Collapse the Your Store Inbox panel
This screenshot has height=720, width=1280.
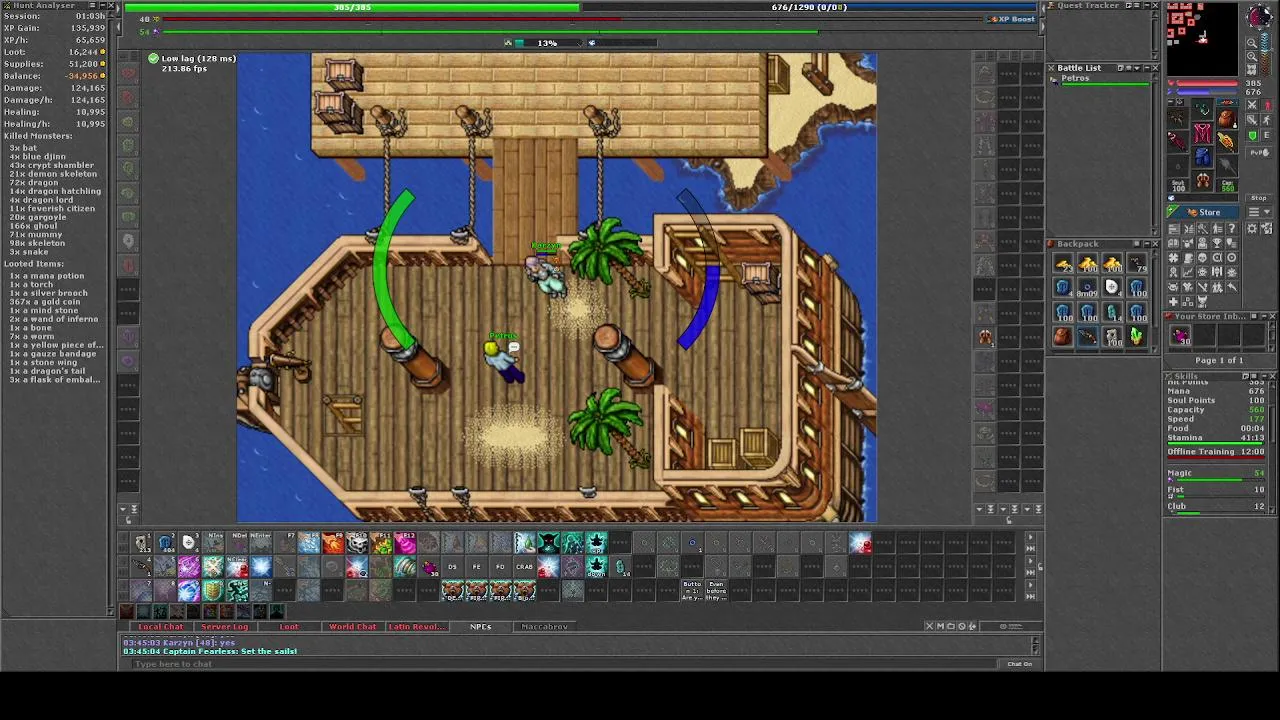point(1264,316)
